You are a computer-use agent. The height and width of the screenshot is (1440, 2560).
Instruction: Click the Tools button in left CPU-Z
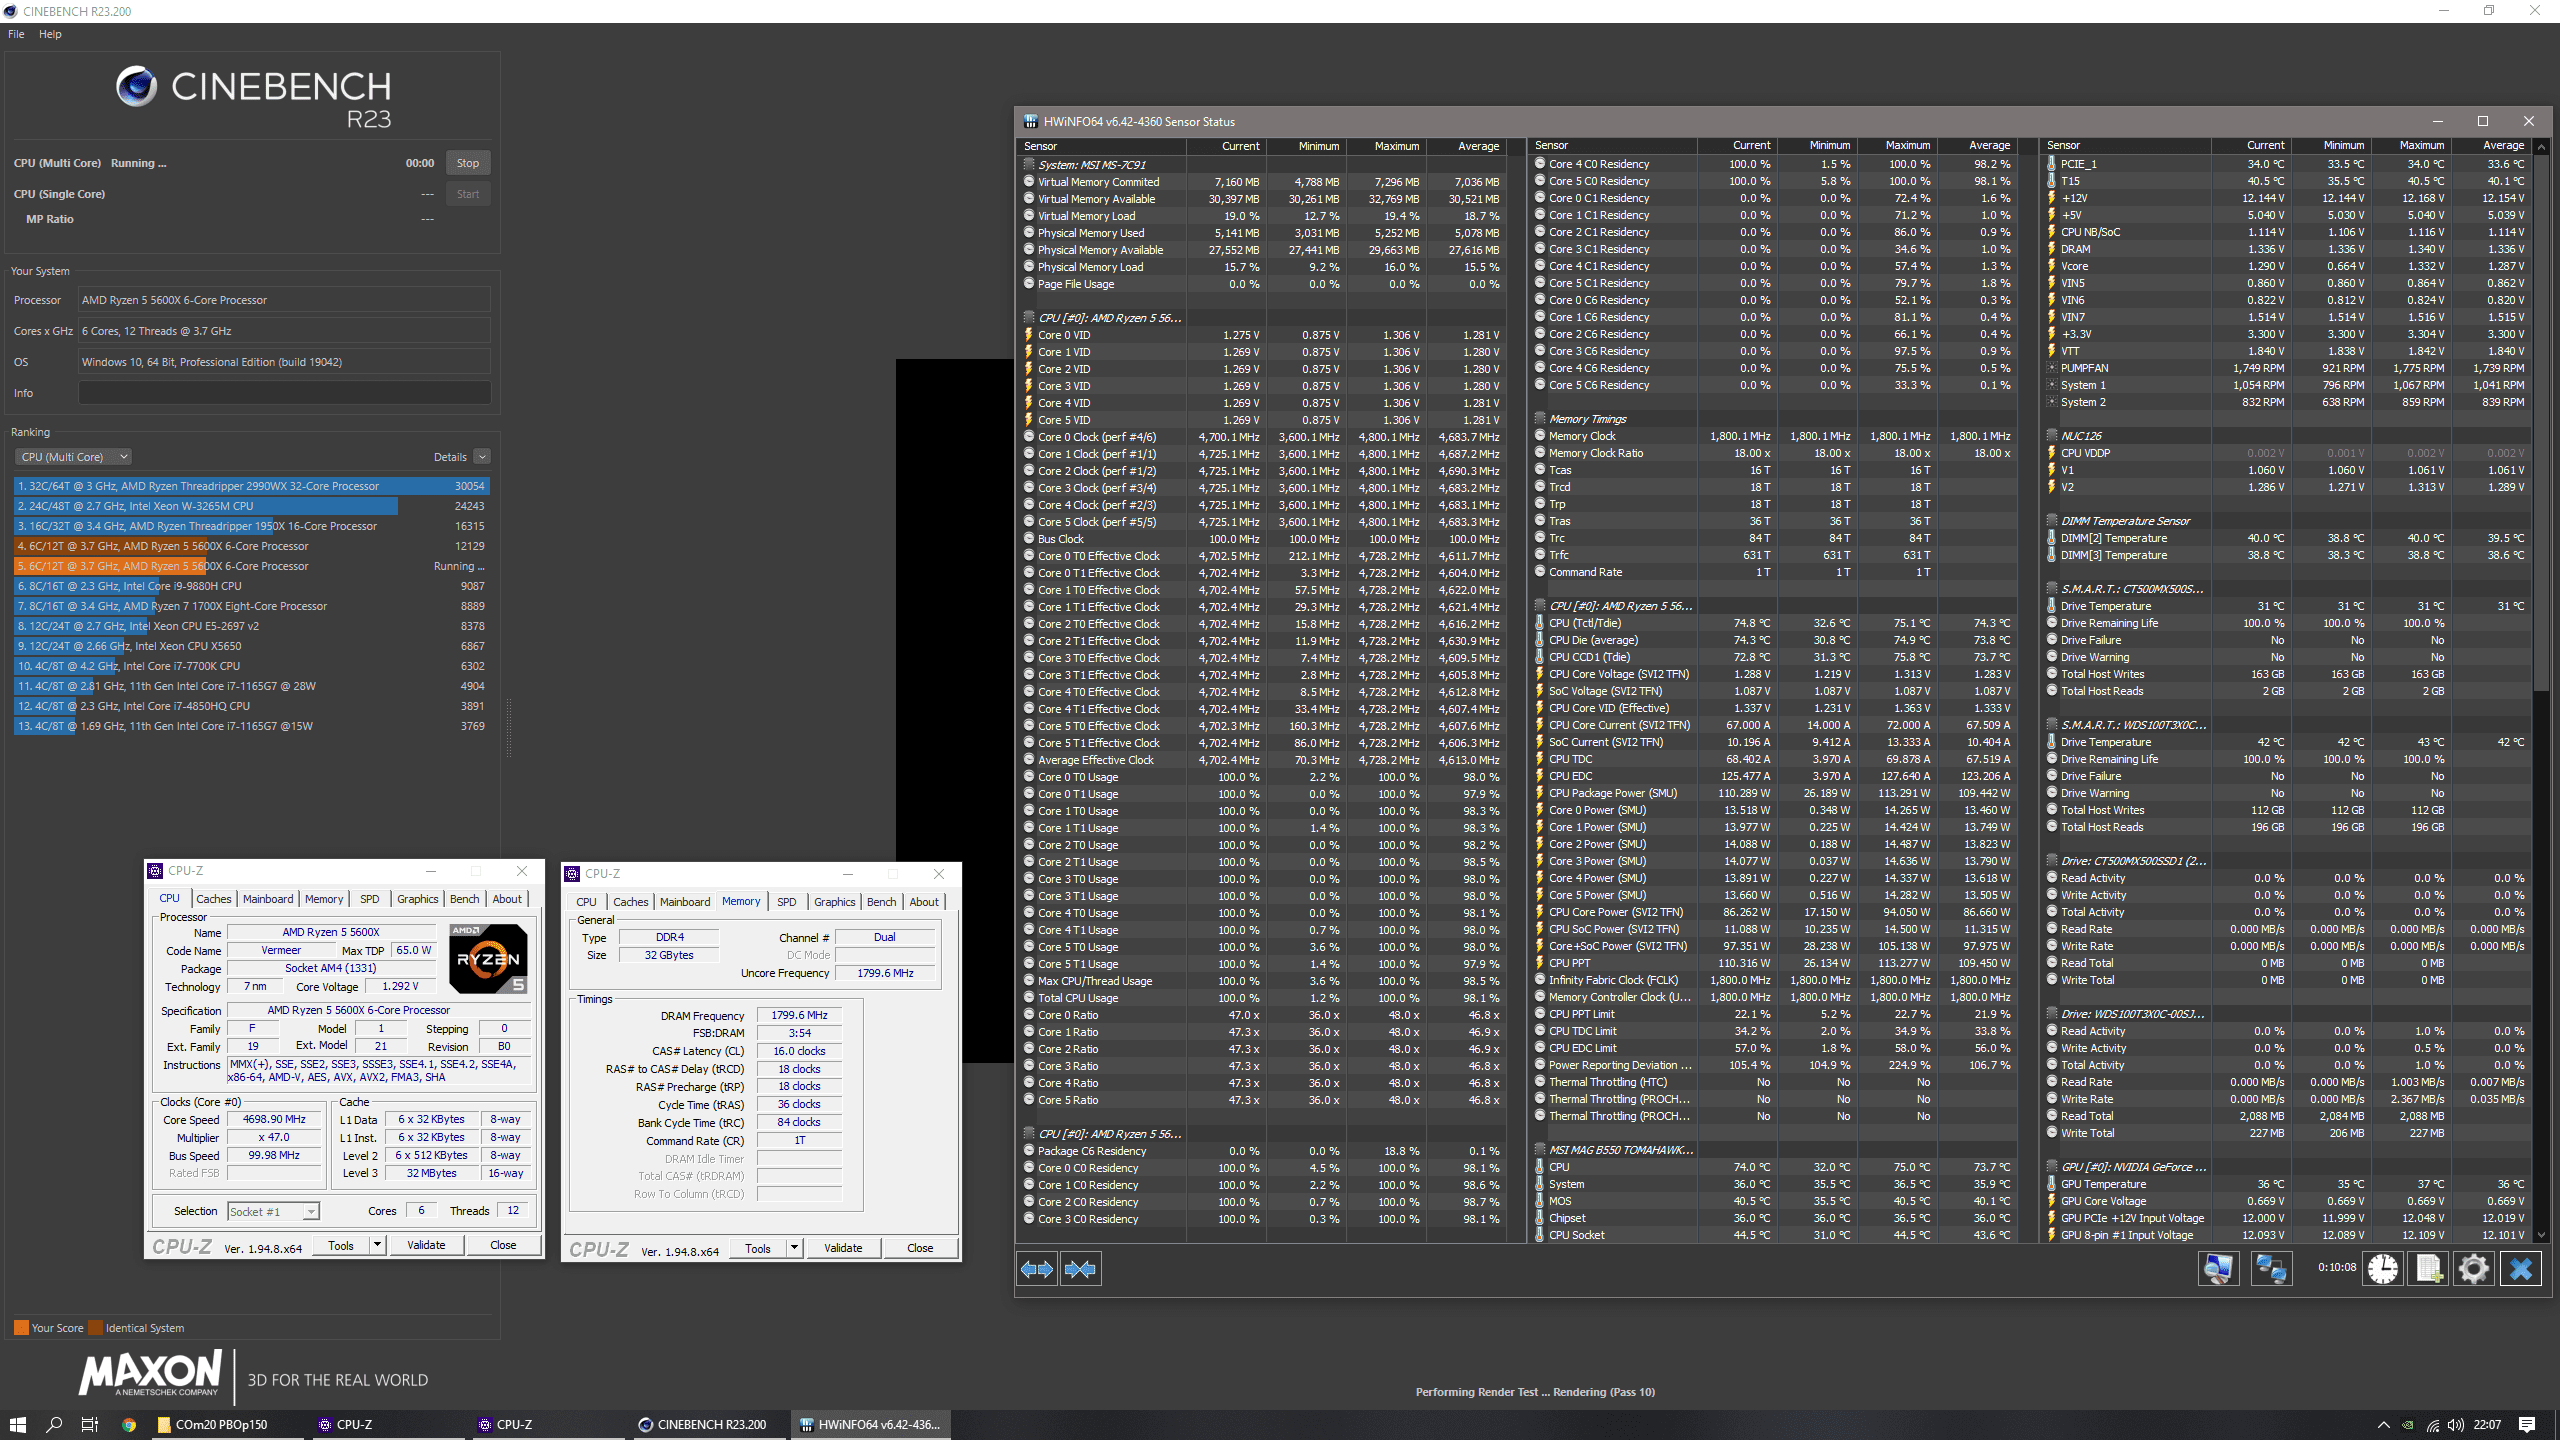[341, 1245]
